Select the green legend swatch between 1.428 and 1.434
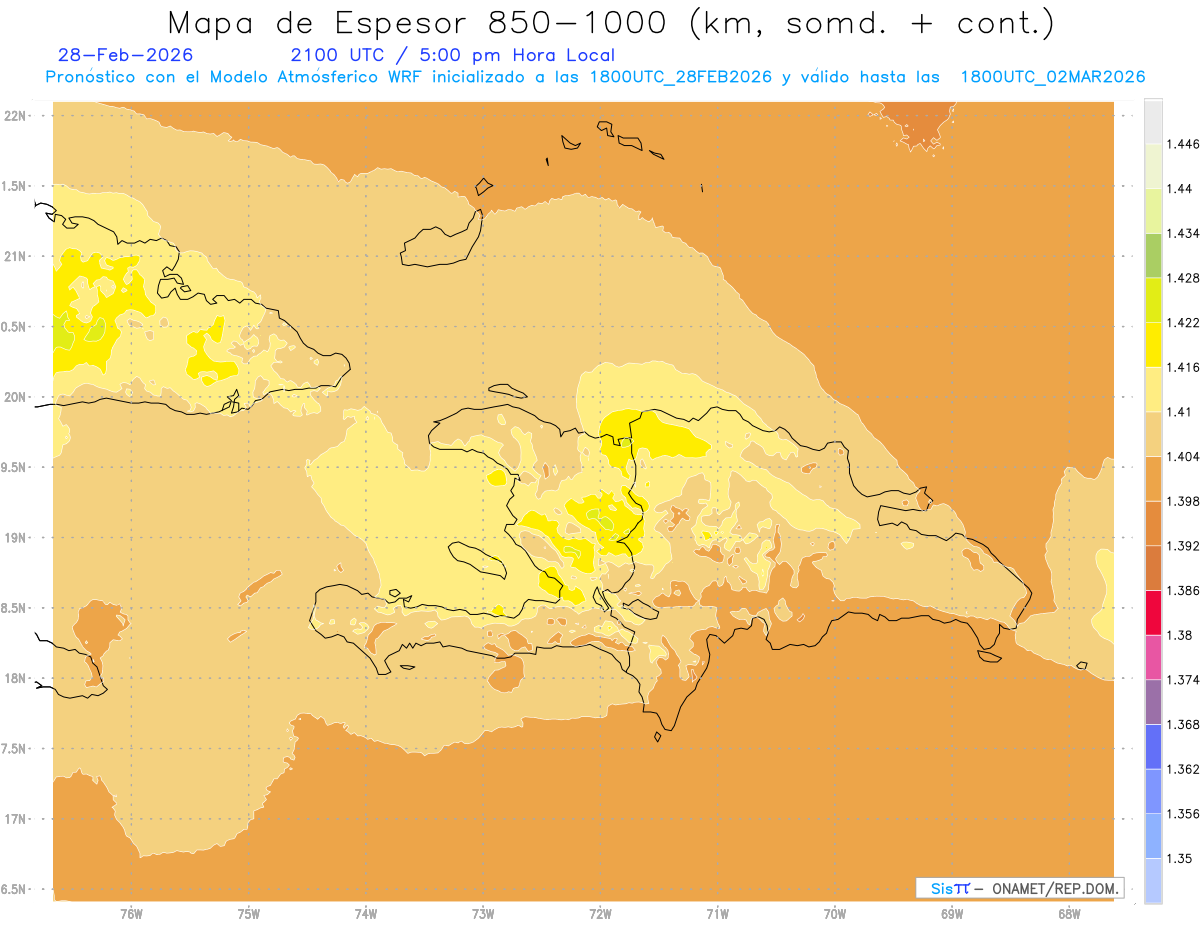The image size is (1200, 927). [x=1153, y=255]
